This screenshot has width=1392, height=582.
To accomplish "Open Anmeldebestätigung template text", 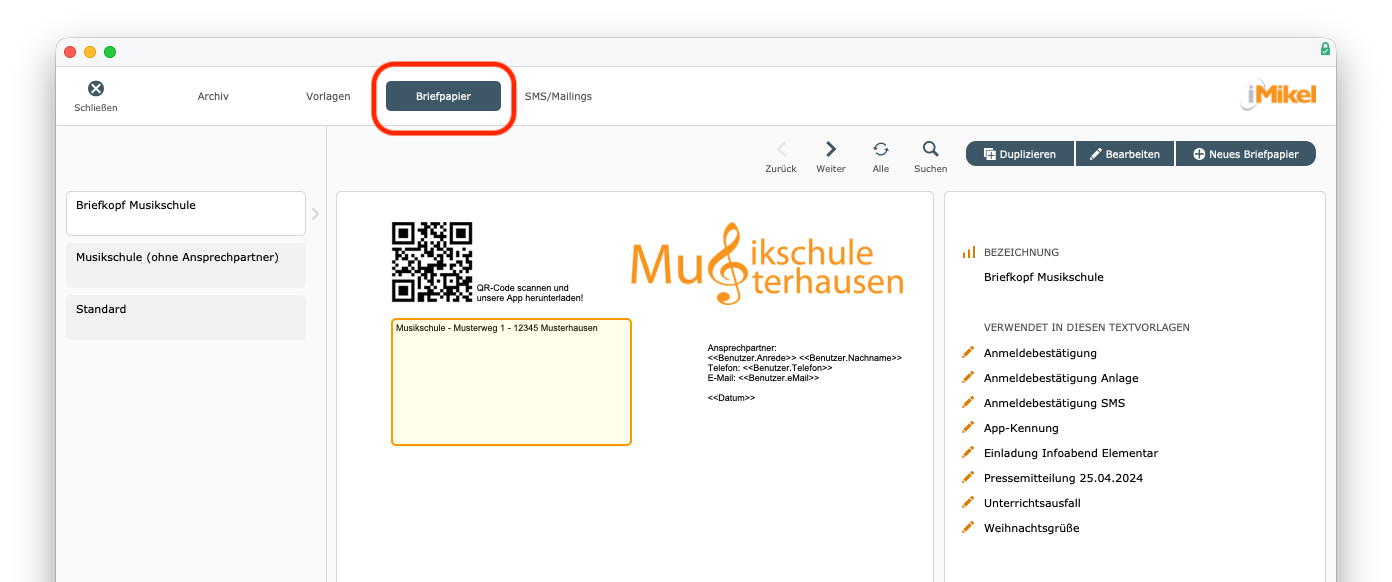I will [x=1040, y=353].
